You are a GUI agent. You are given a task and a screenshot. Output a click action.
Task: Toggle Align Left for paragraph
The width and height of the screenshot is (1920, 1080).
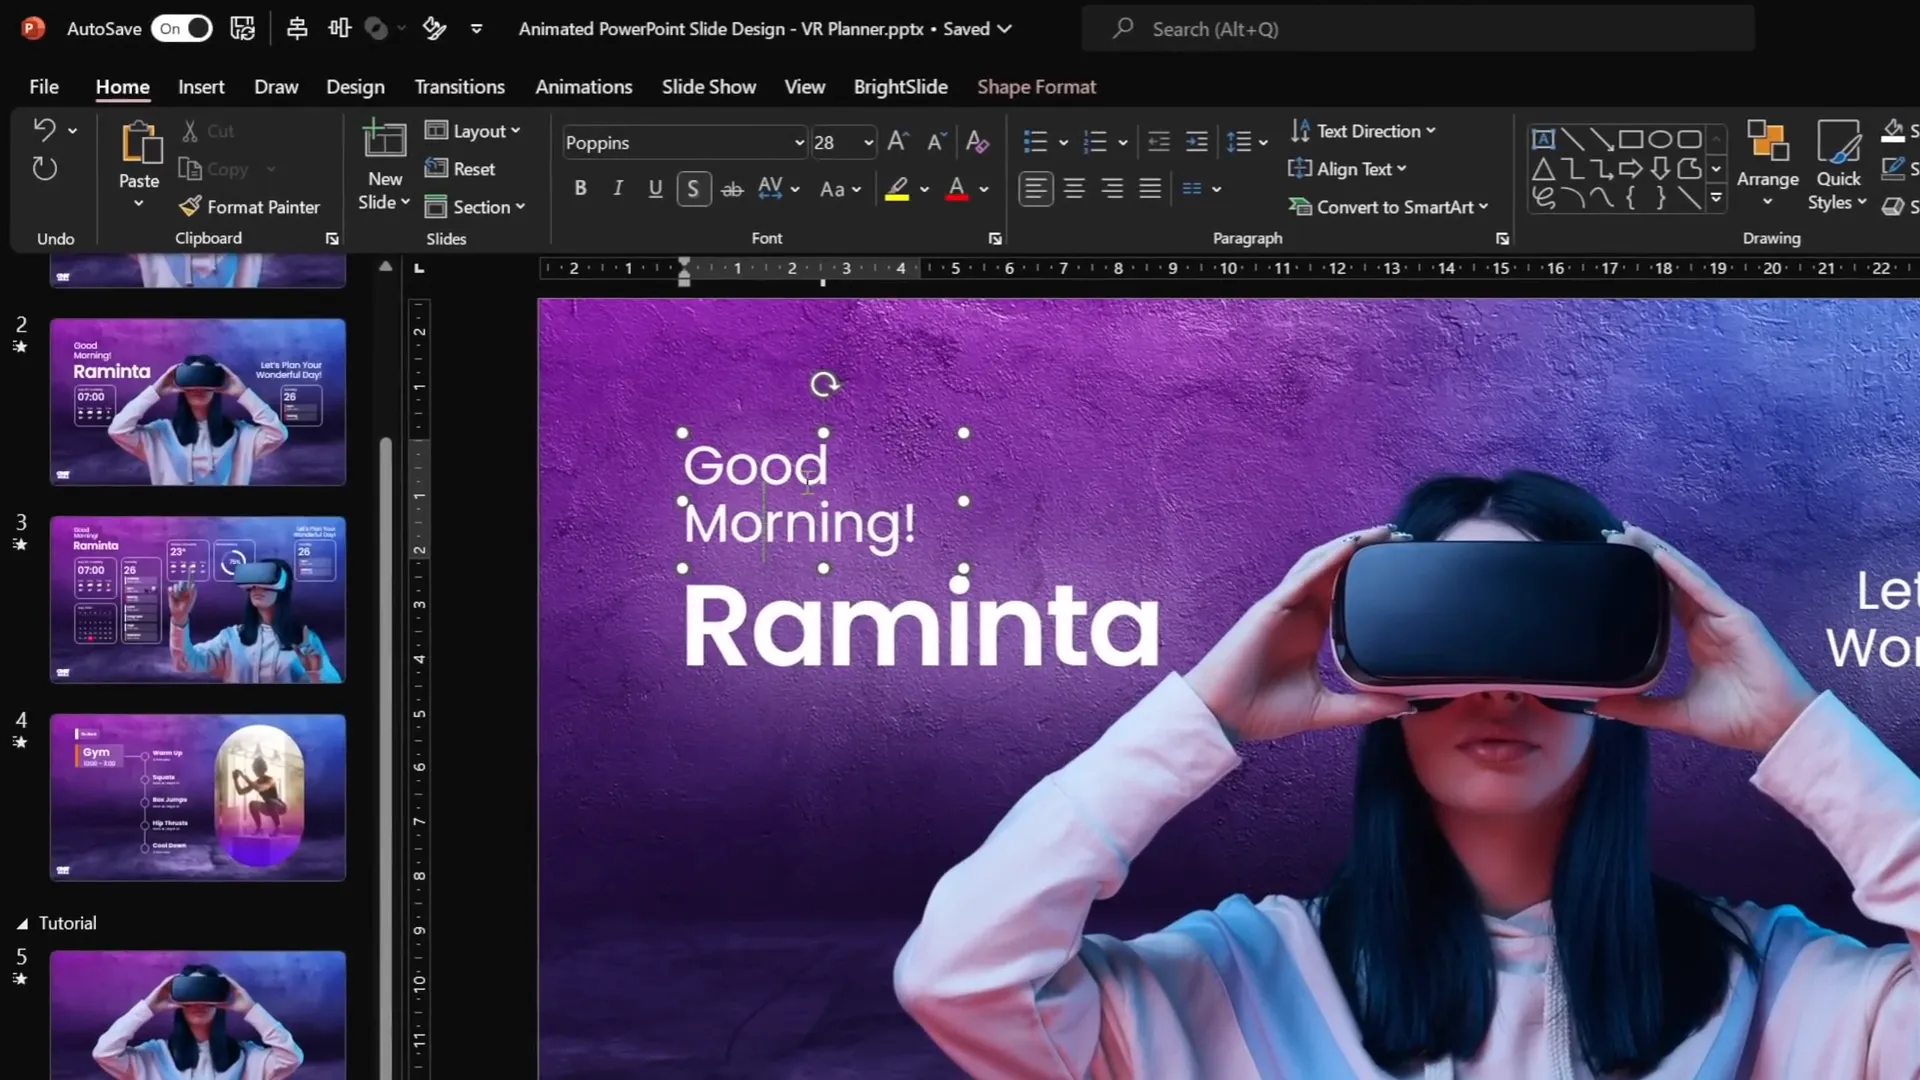click(1036, 188)
